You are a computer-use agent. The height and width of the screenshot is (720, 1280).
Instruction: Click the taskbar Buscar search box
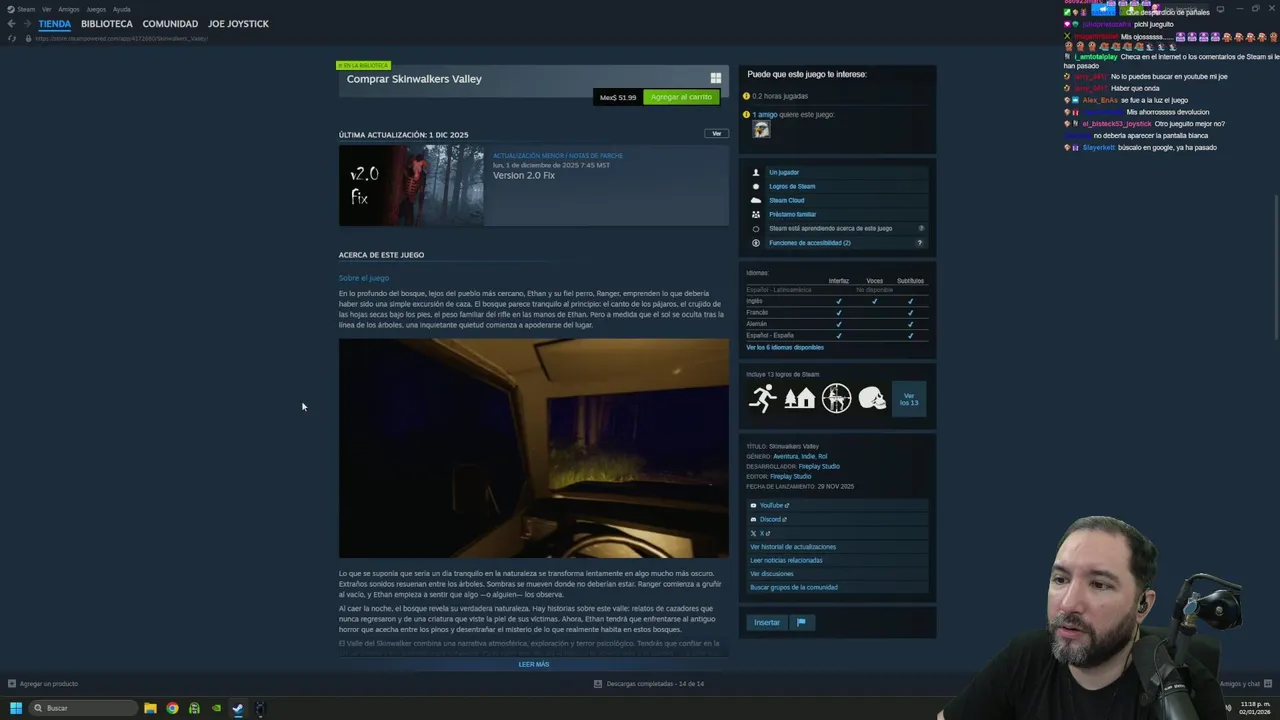(x=83, y=708)
